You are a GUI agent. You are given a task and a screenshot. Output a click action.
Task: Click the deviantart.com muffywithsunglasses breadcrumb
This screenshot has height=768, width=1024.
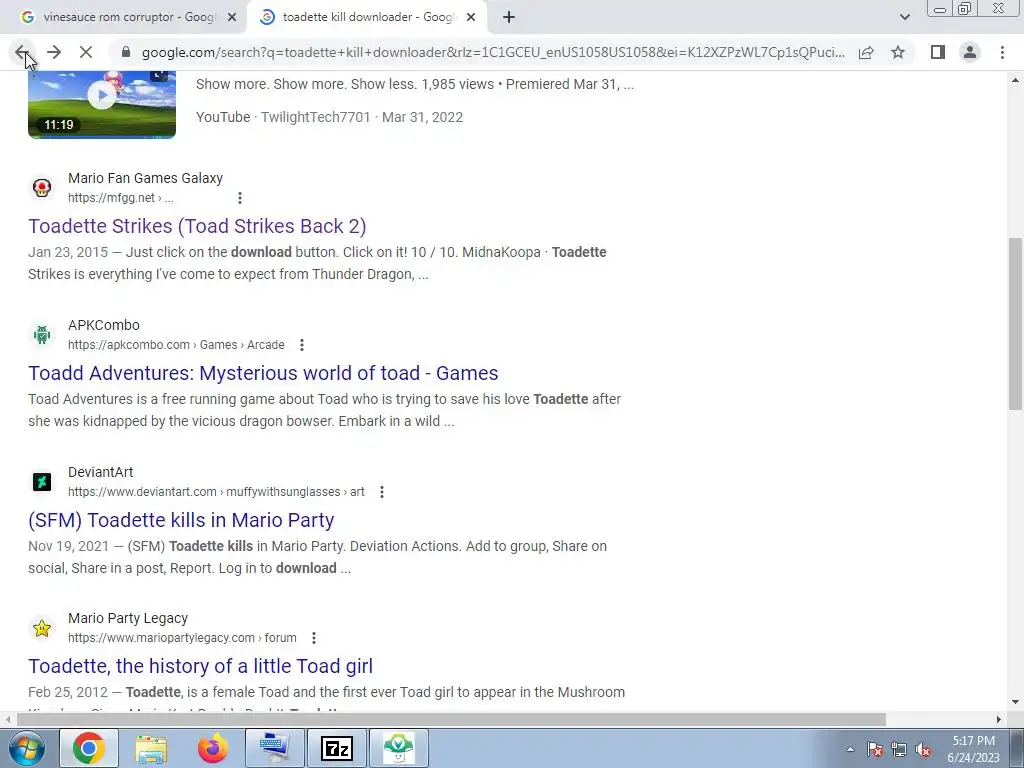(x=216, y=492)
